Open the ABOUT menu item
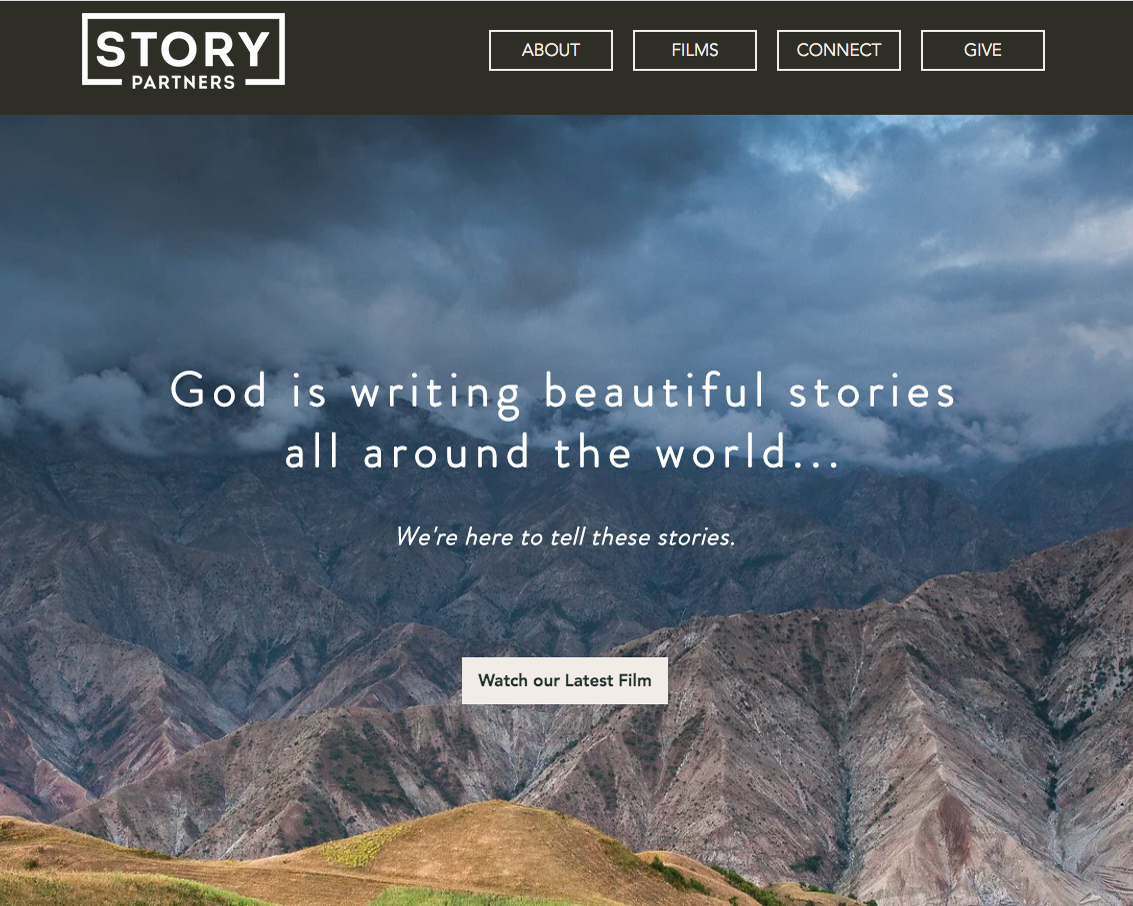The image size is (1133, 906). coord(551,51)
